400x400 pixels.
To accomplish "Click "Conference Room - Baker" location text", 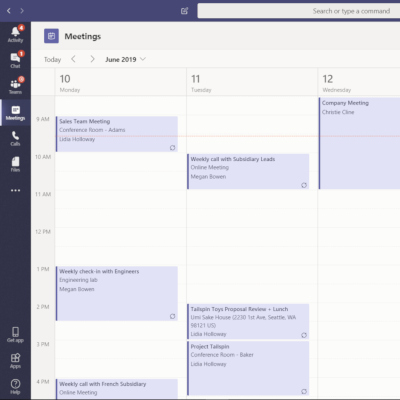I will [x=222, y=355].
